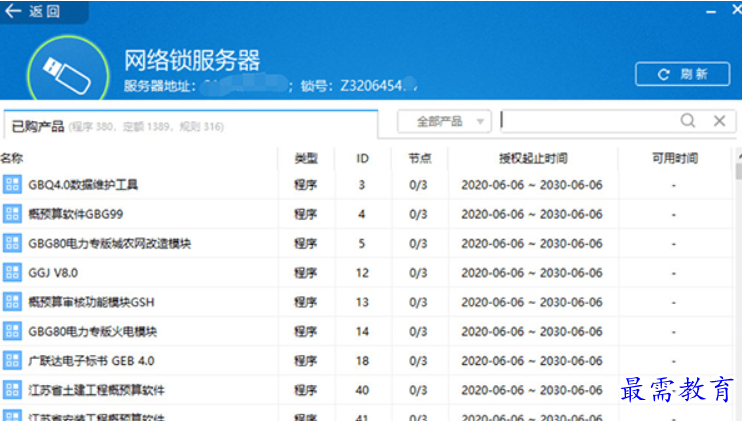
Task: Select the 广联达电子标书 GEB 4.0 row name
Action: pyautogui.click(x=91, y=361)
